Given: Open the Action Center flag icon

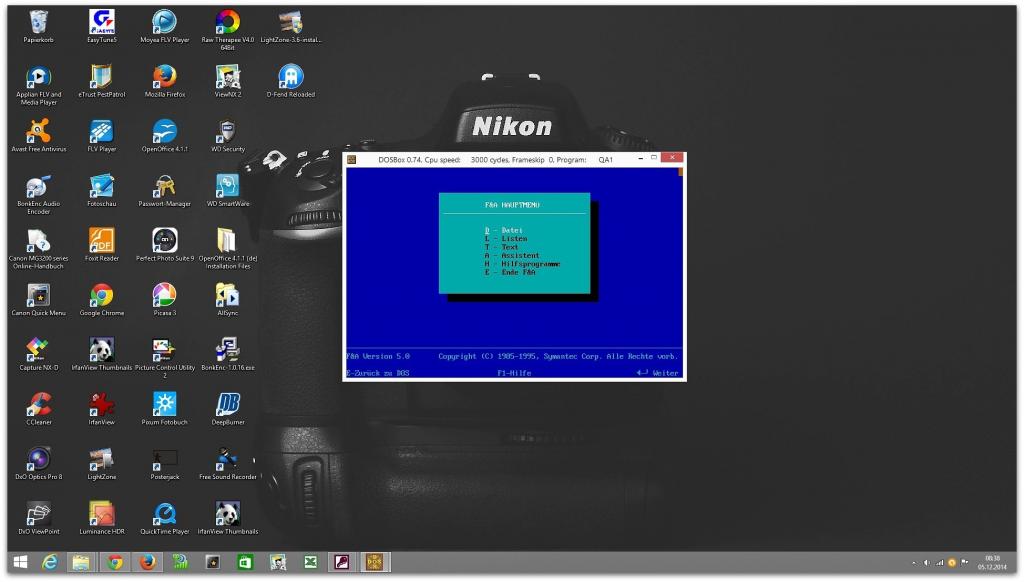Looking at the screenshot, I should [965, 562].
